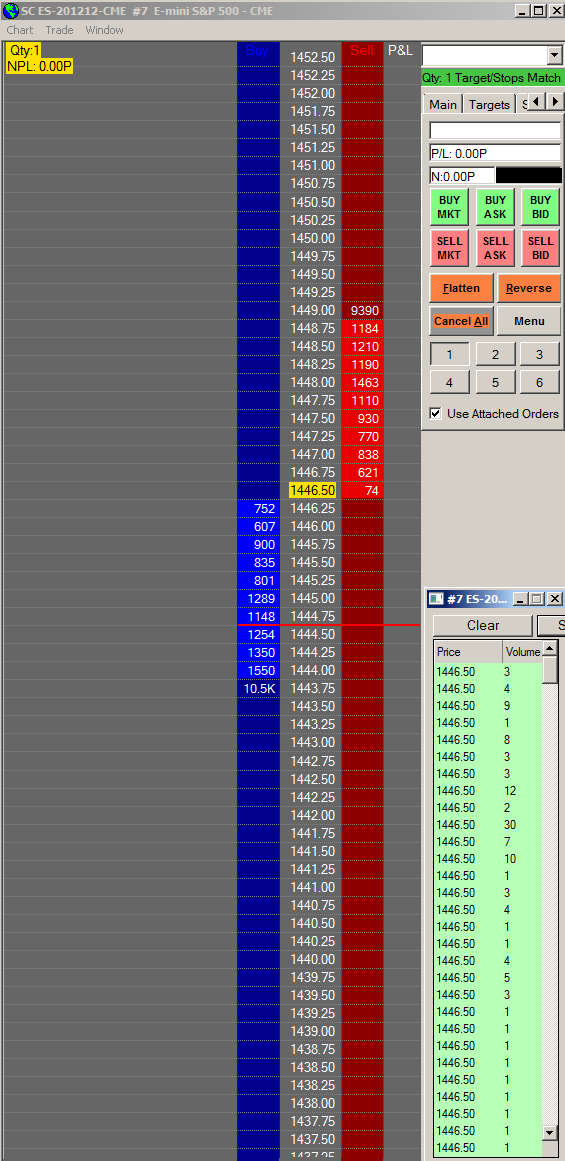Click the bid size 10.5K at 1443.75

pyautogui.click(x=259, y=689)
